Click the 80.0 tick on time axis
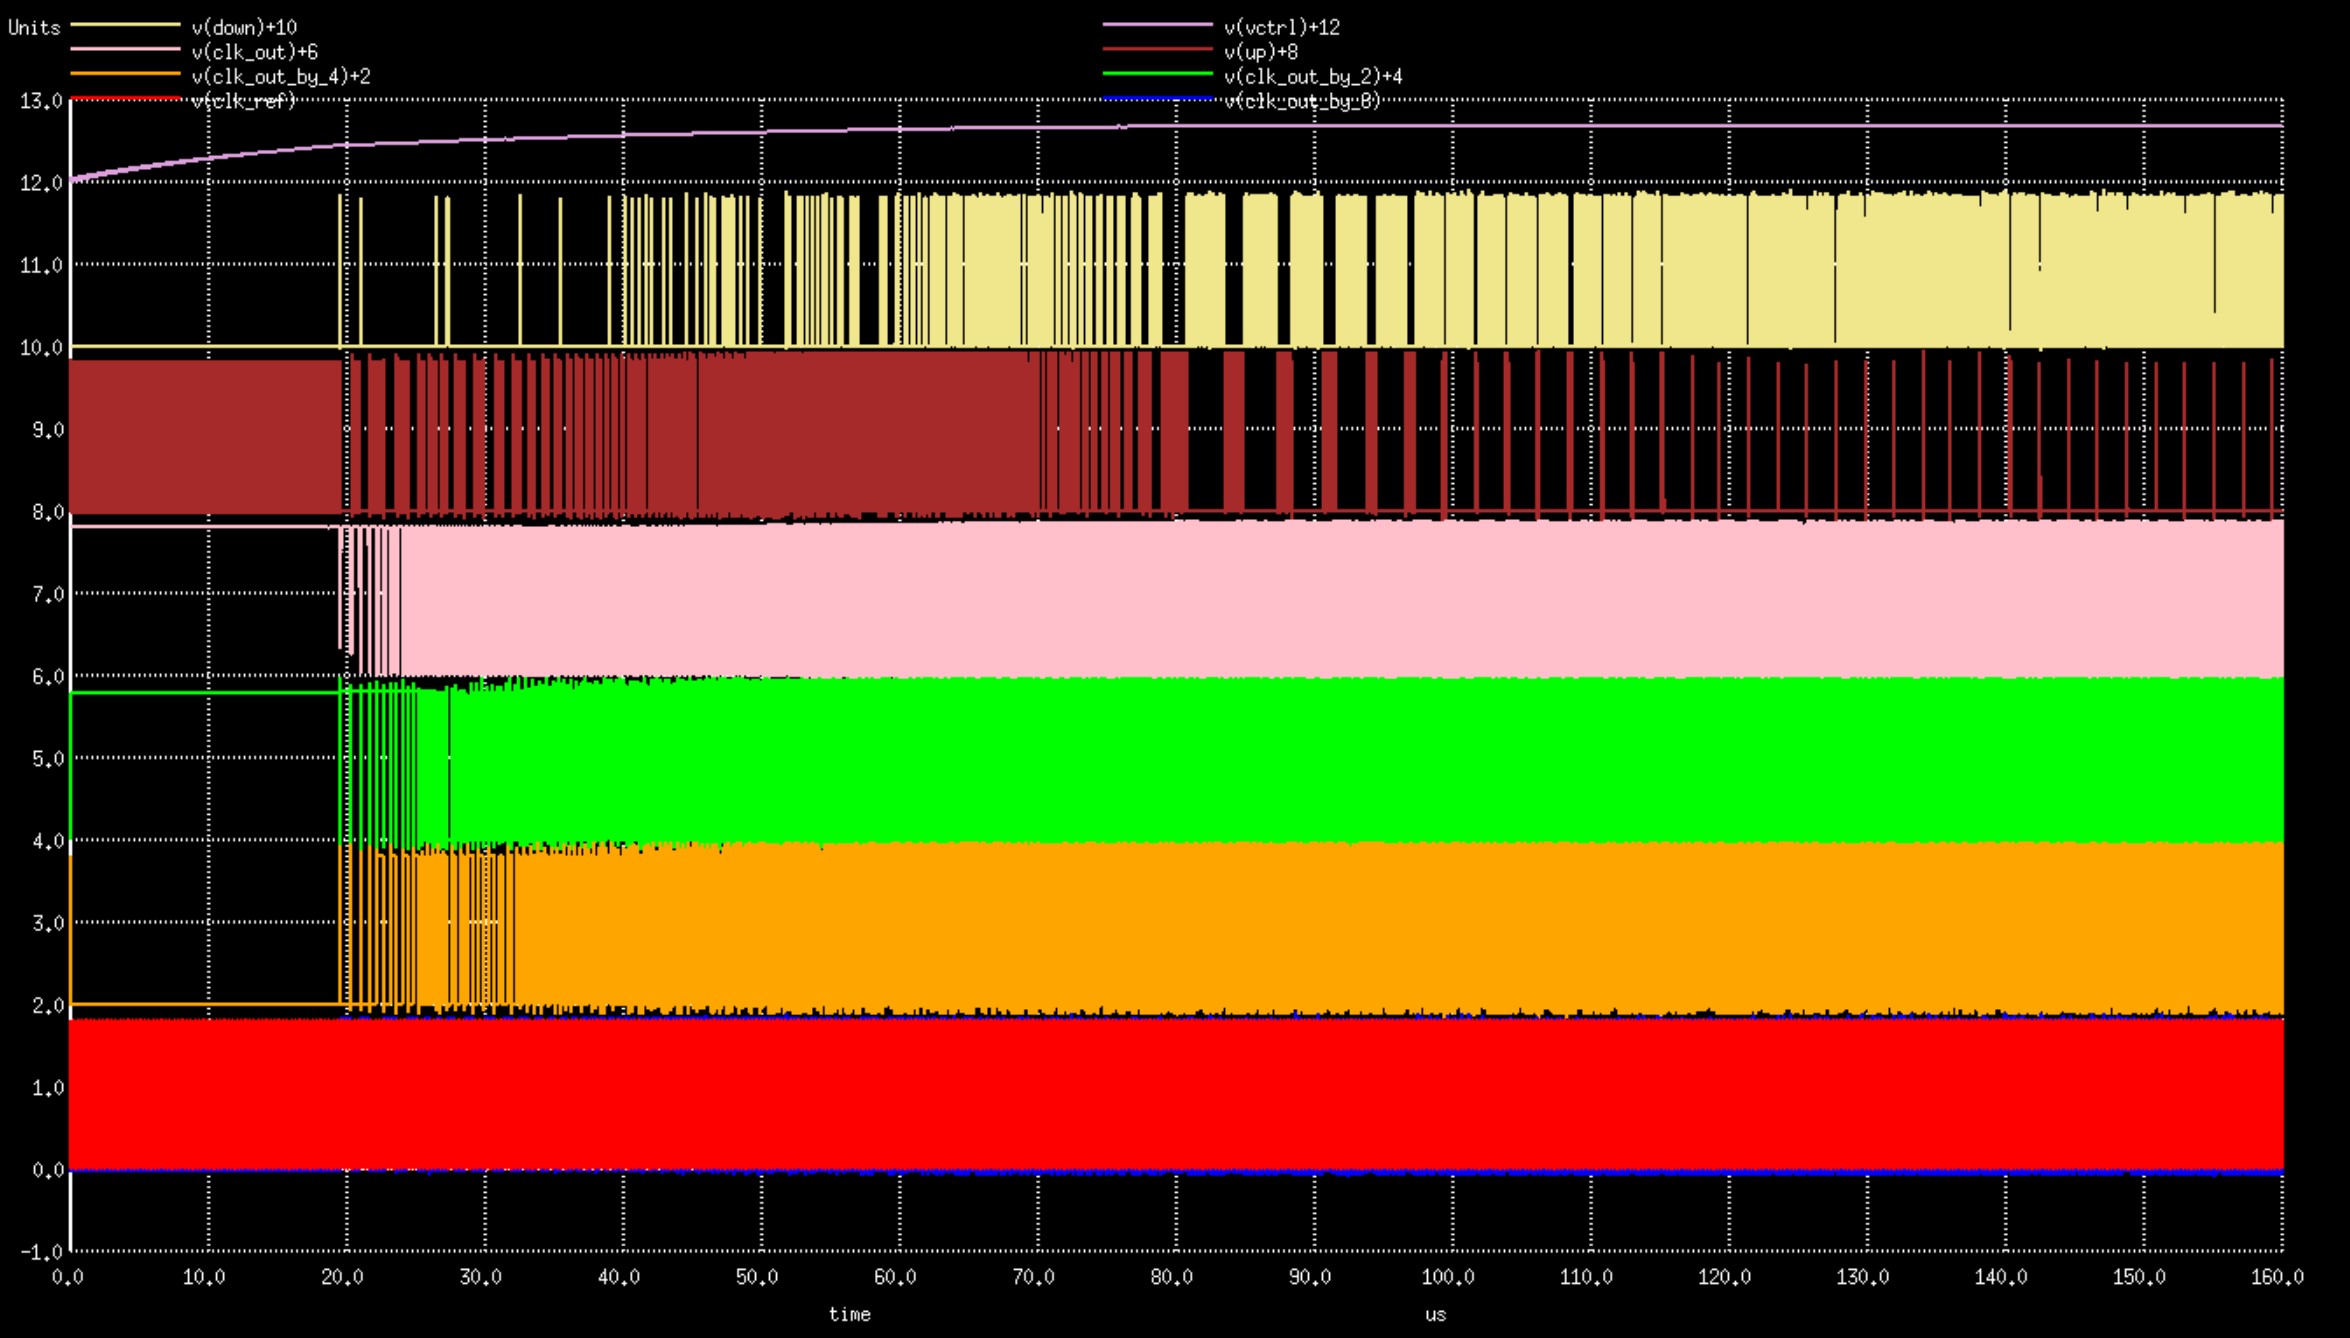The height and width of the screenshot is (1338, 2350). pyautogui.click(x=1172, y=1277)
